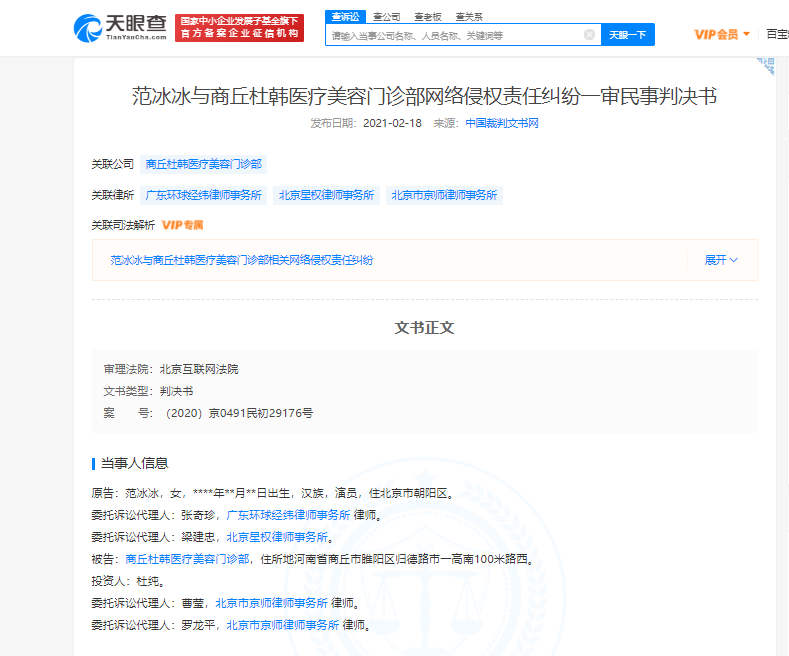This screenshot has height=656, width=789.
Task: Open 北京市京师律师事务所 related law firm tag
Action: tap(445, 195)
